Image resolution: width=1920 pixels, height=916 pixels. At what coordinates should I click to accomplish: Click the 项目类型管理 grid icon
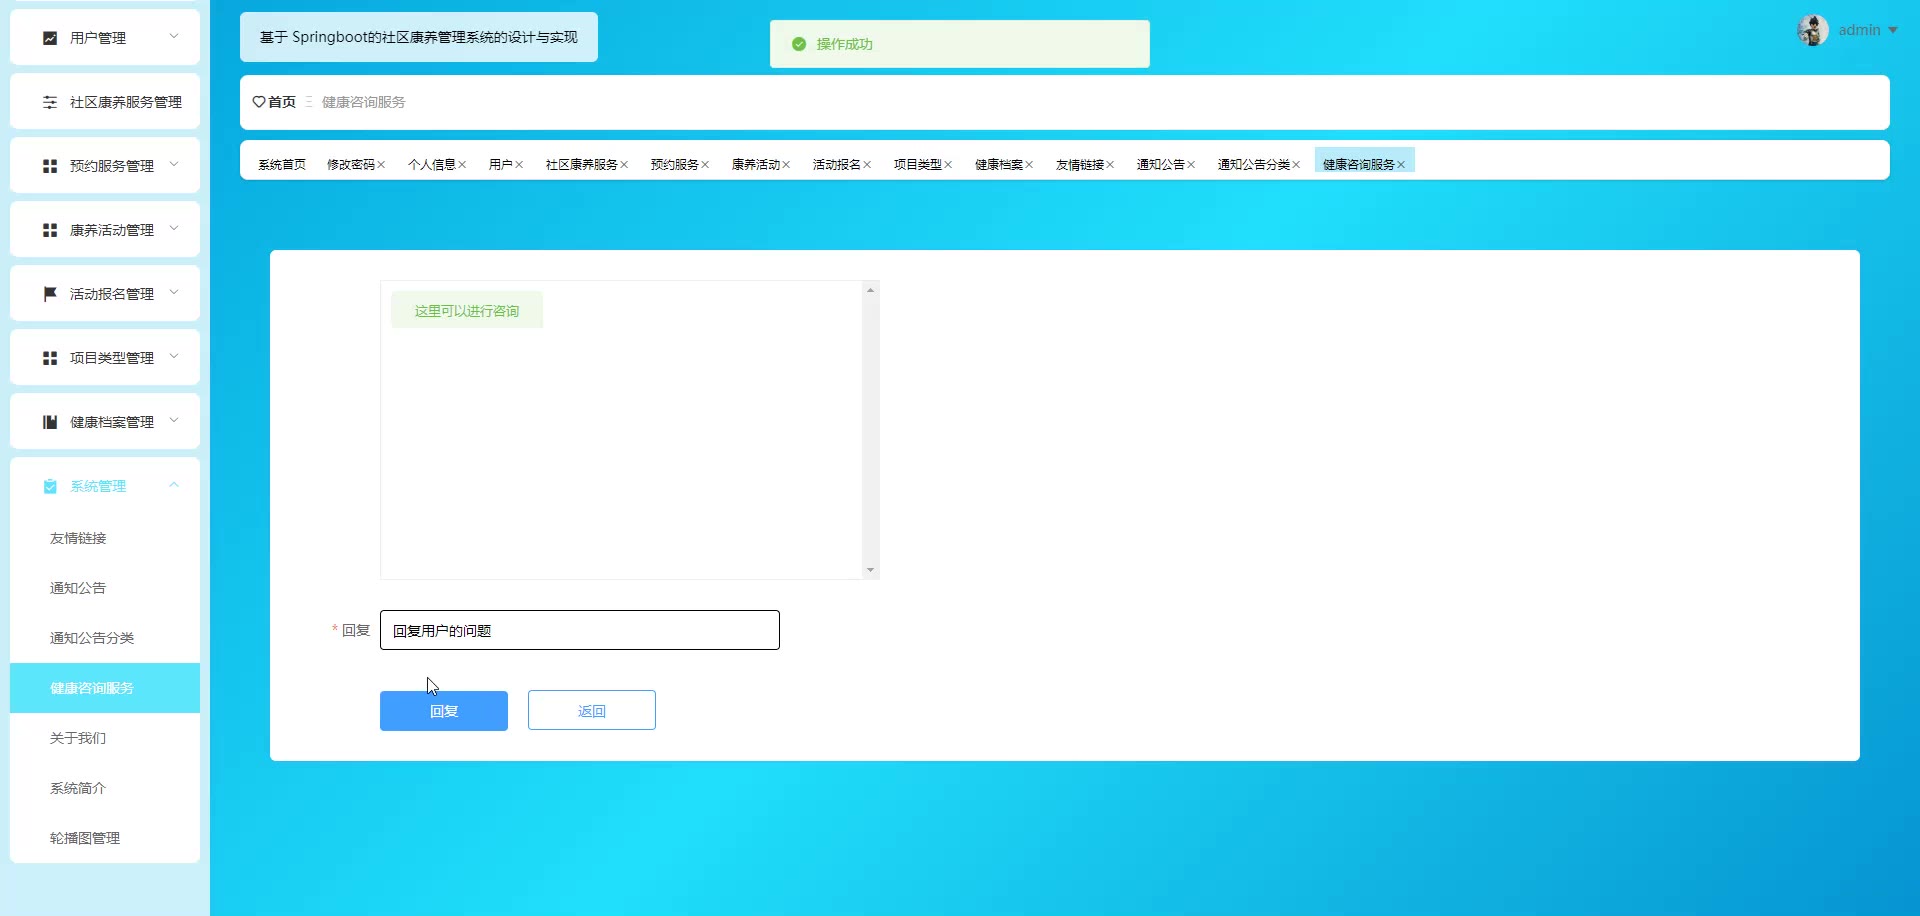(x=50, y=358)
